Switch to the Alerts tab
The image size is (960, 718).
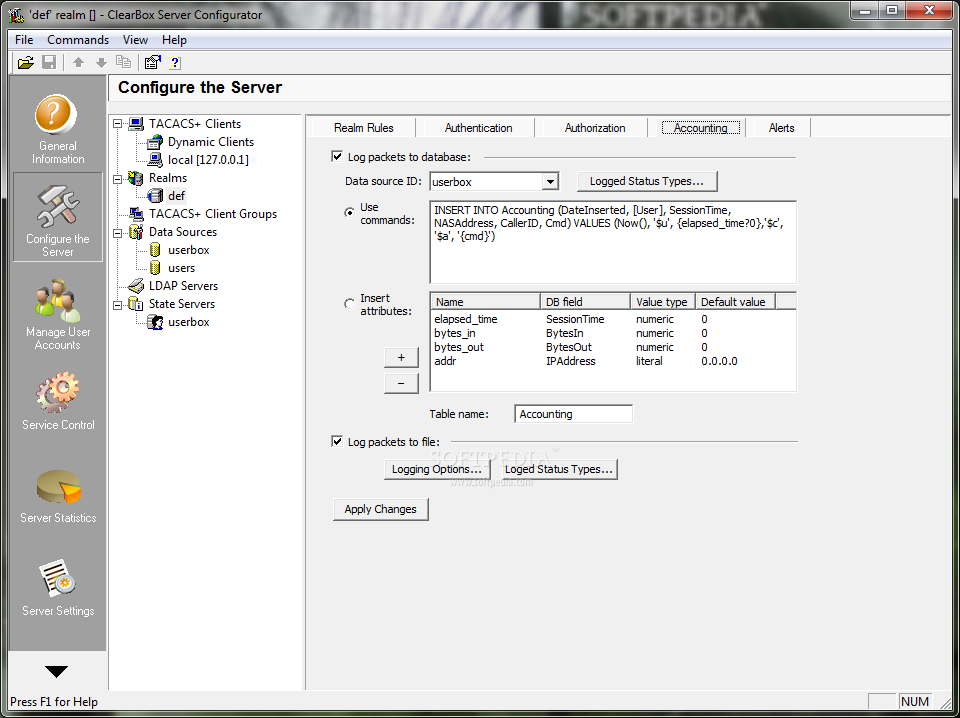pos(781,128)
